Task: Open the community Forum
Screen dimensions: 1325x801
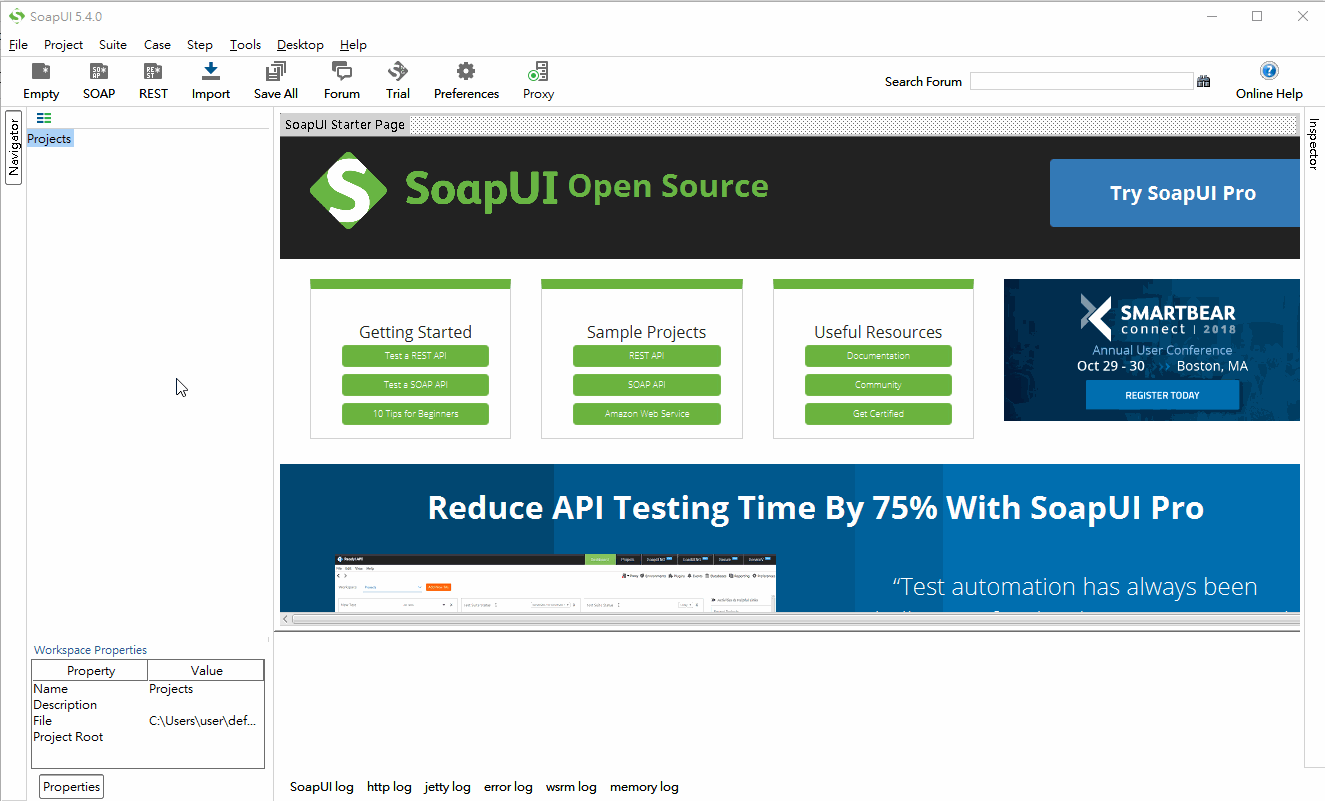Action: [x=341, y=80]
